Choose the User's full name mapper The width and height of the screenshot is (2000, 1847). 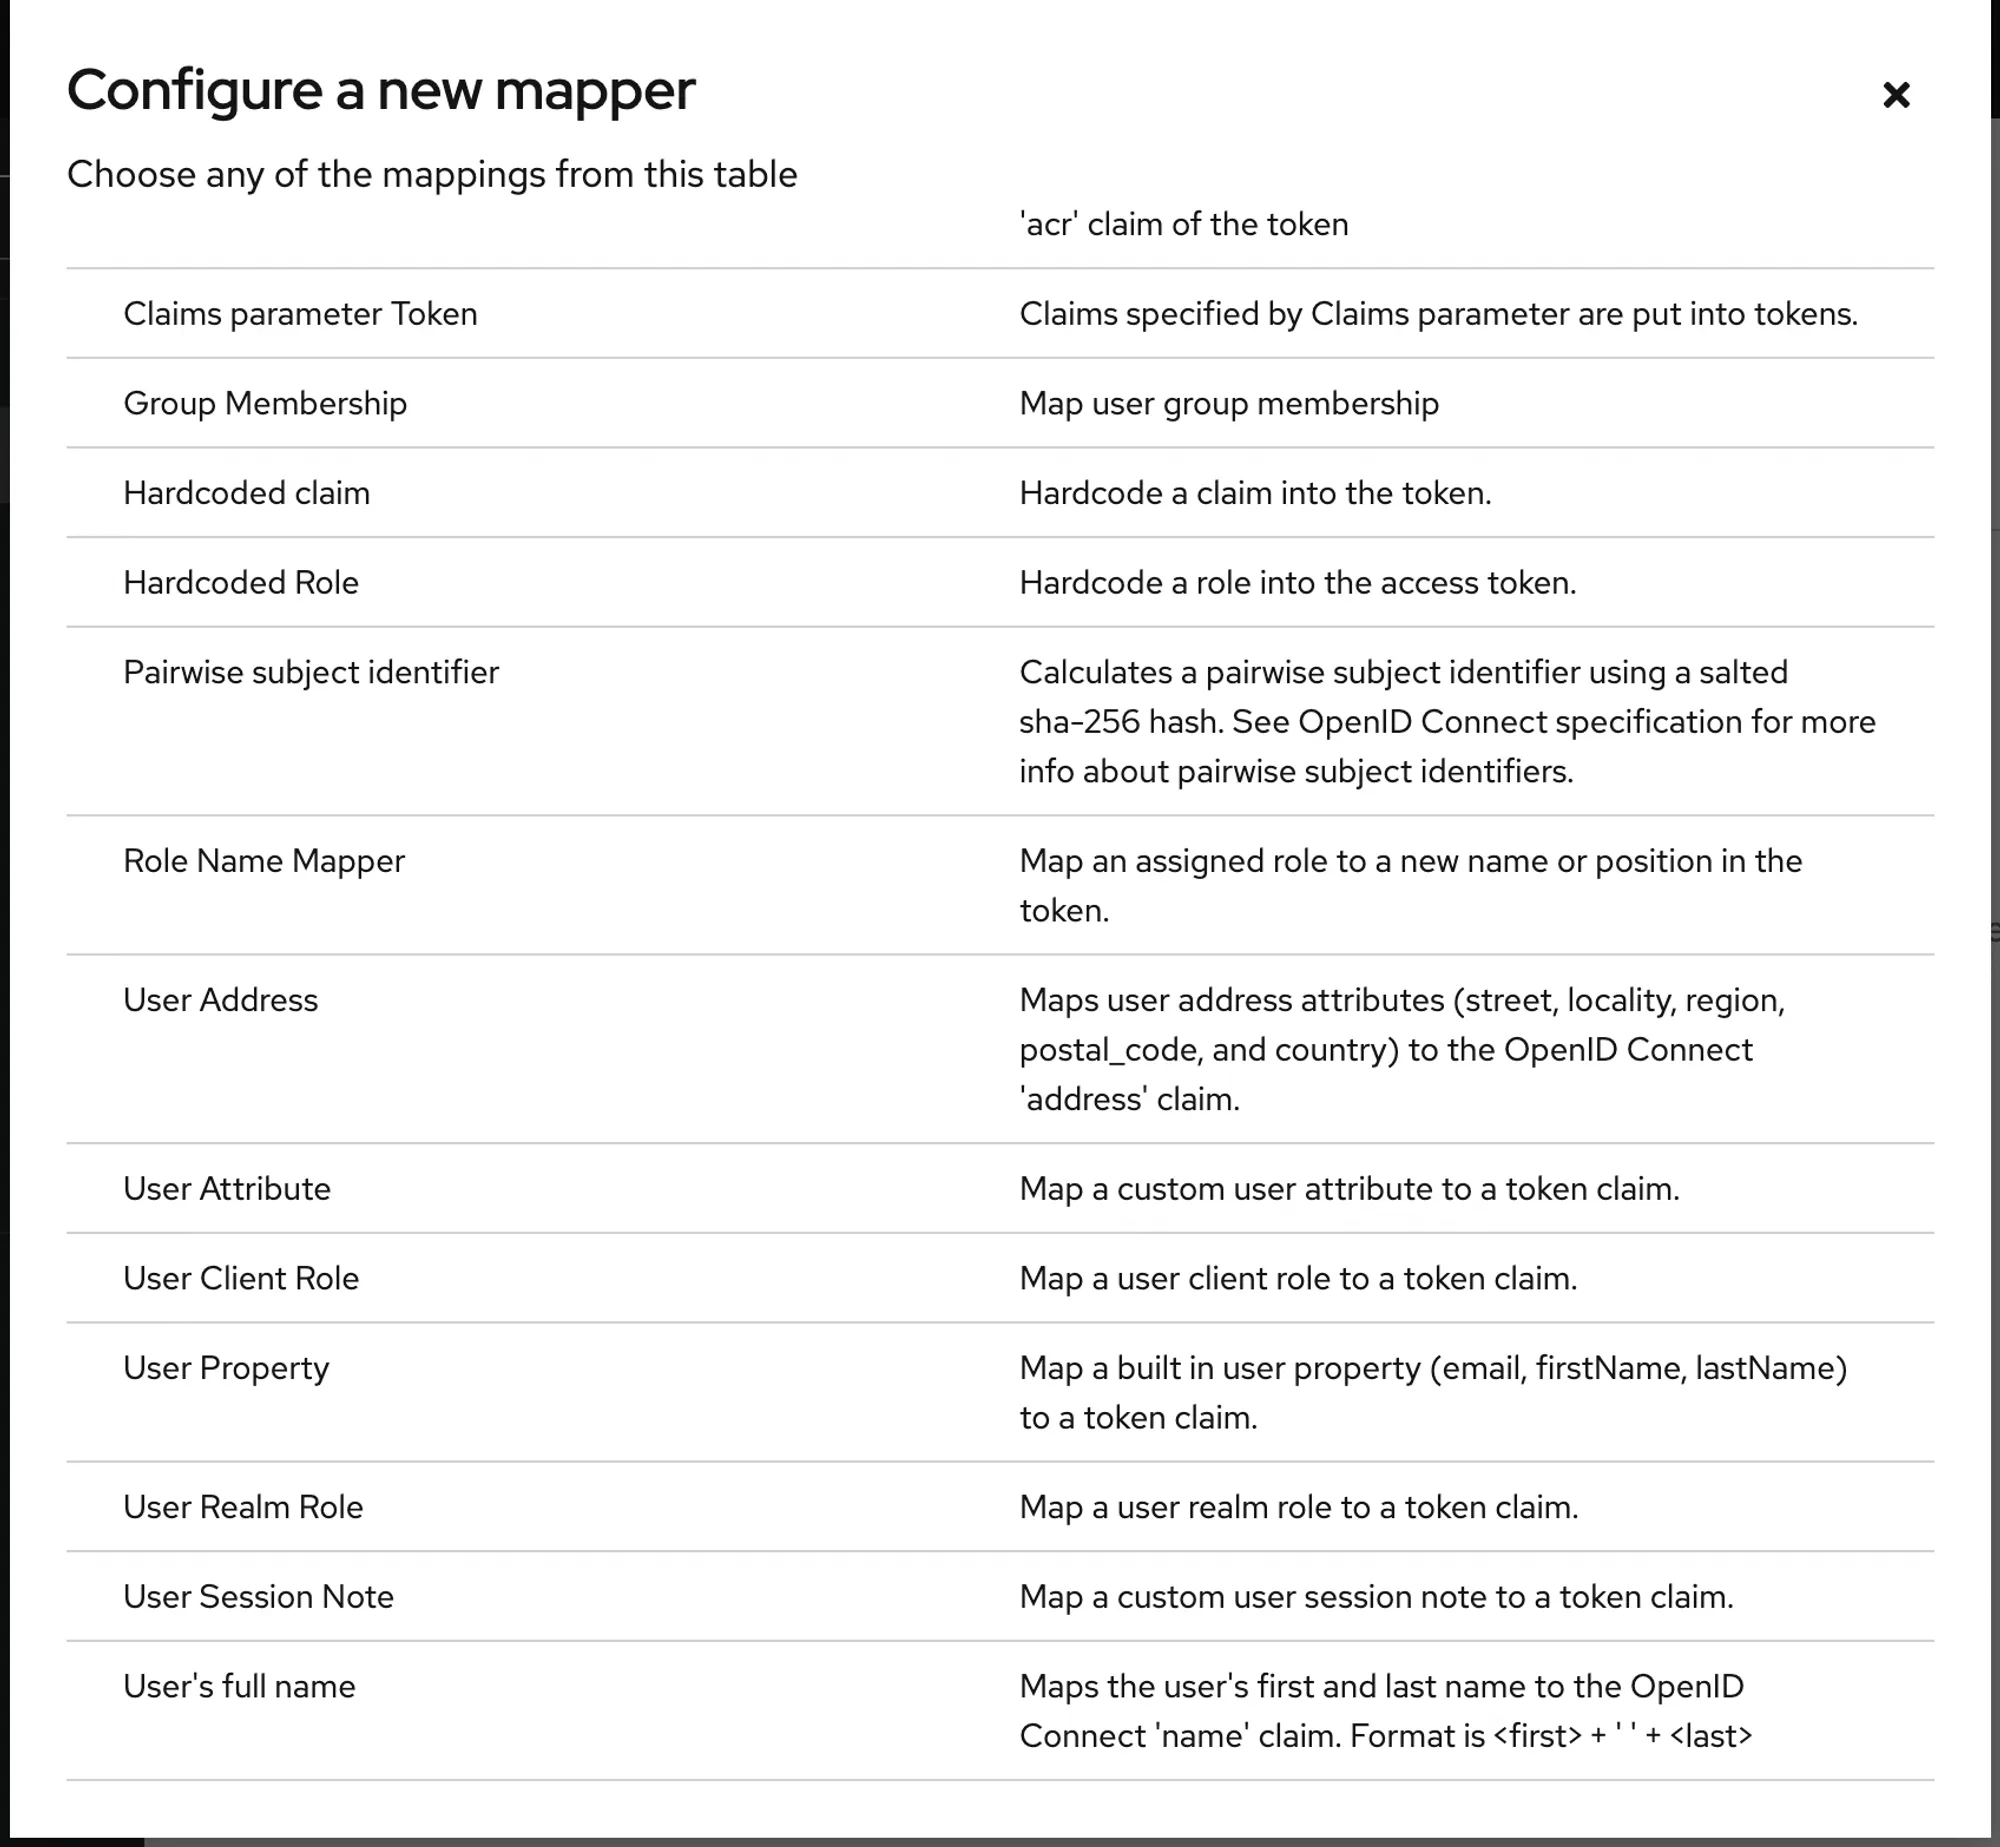tap(239, 1687)
